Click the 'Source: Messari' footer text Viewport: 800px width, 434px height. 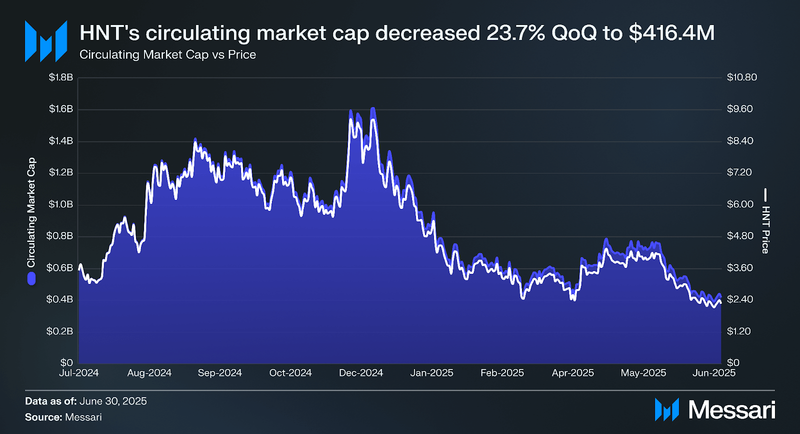(x=63, y=417)
